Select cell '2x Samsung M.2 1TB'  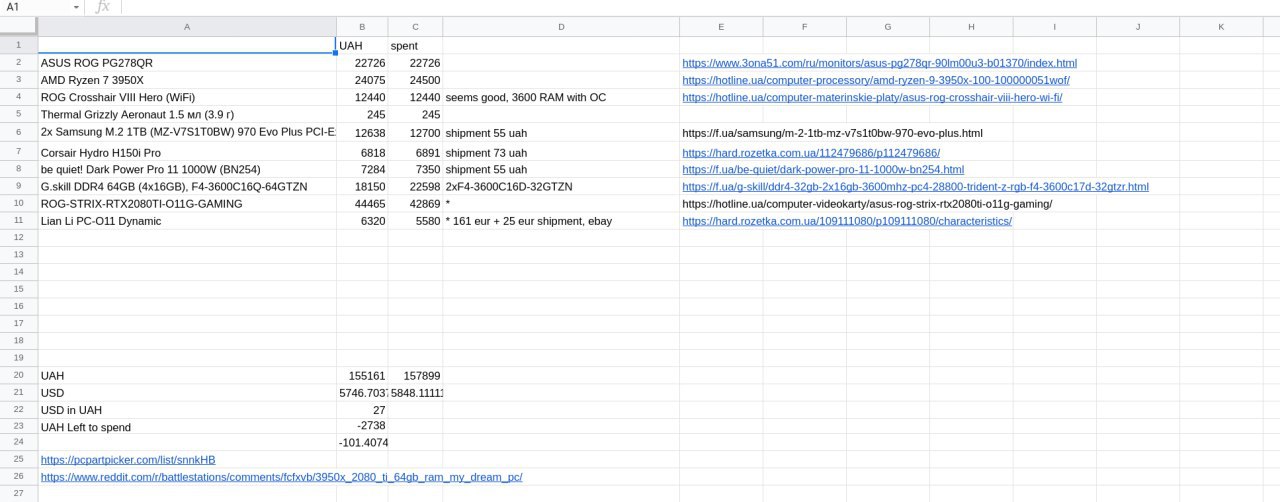click(x=187, y=132)
